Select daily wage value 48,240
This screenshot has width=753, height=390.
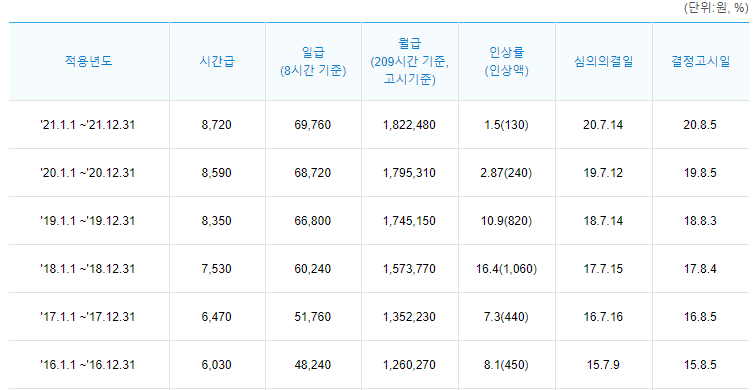313,365
